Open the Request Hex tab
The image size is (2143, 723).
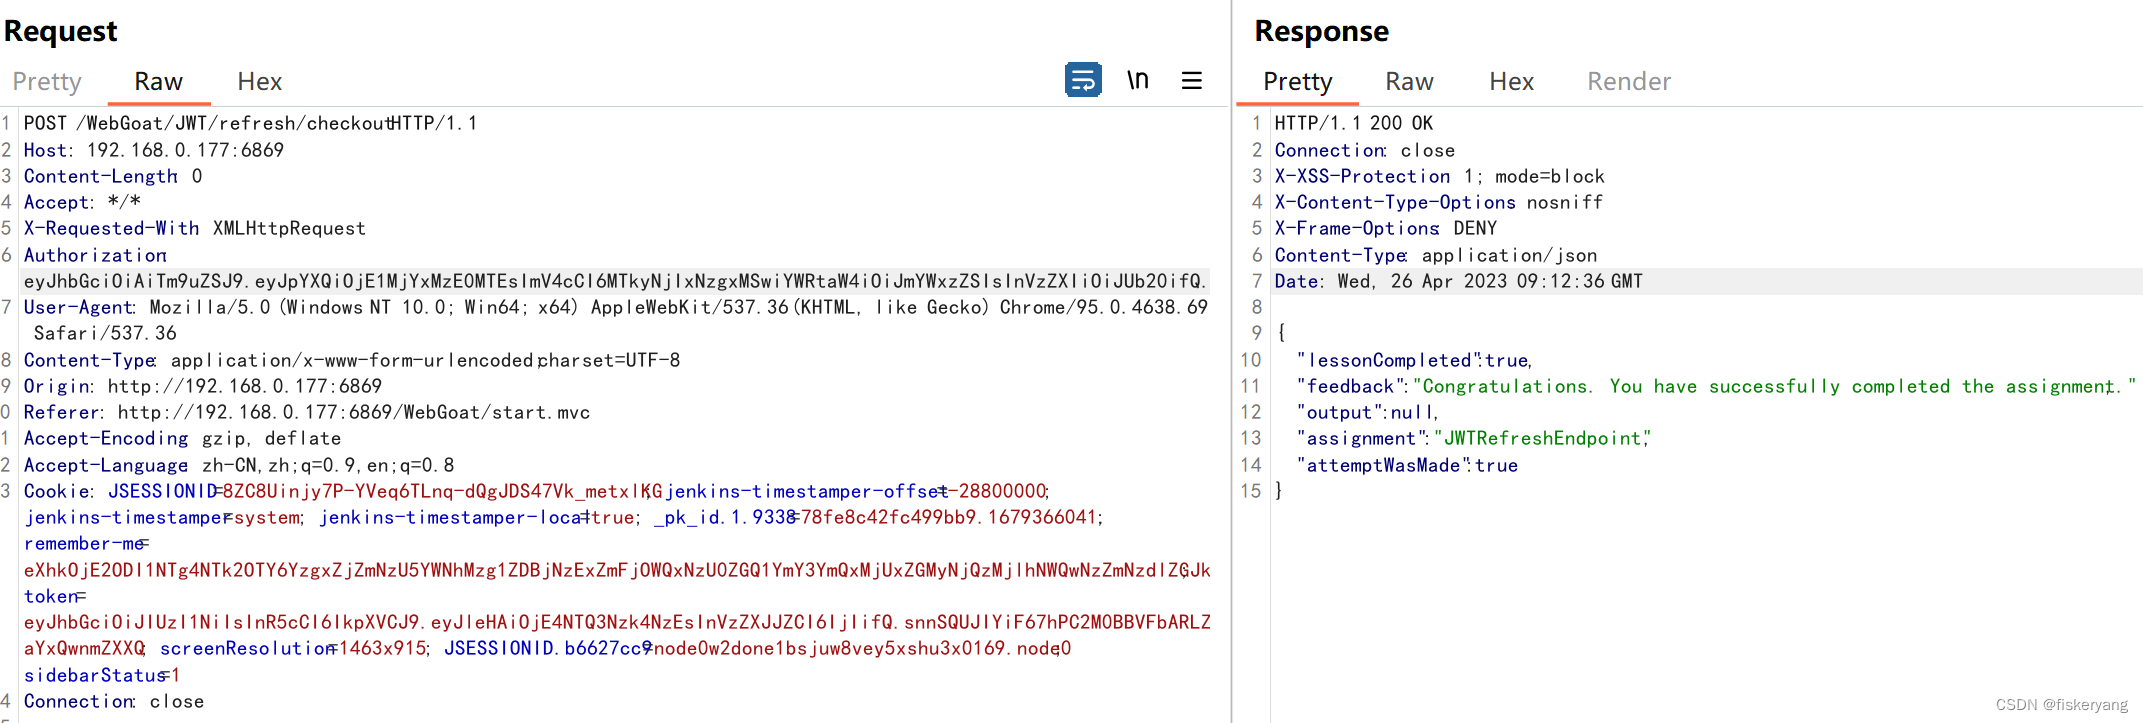point(260,81)
